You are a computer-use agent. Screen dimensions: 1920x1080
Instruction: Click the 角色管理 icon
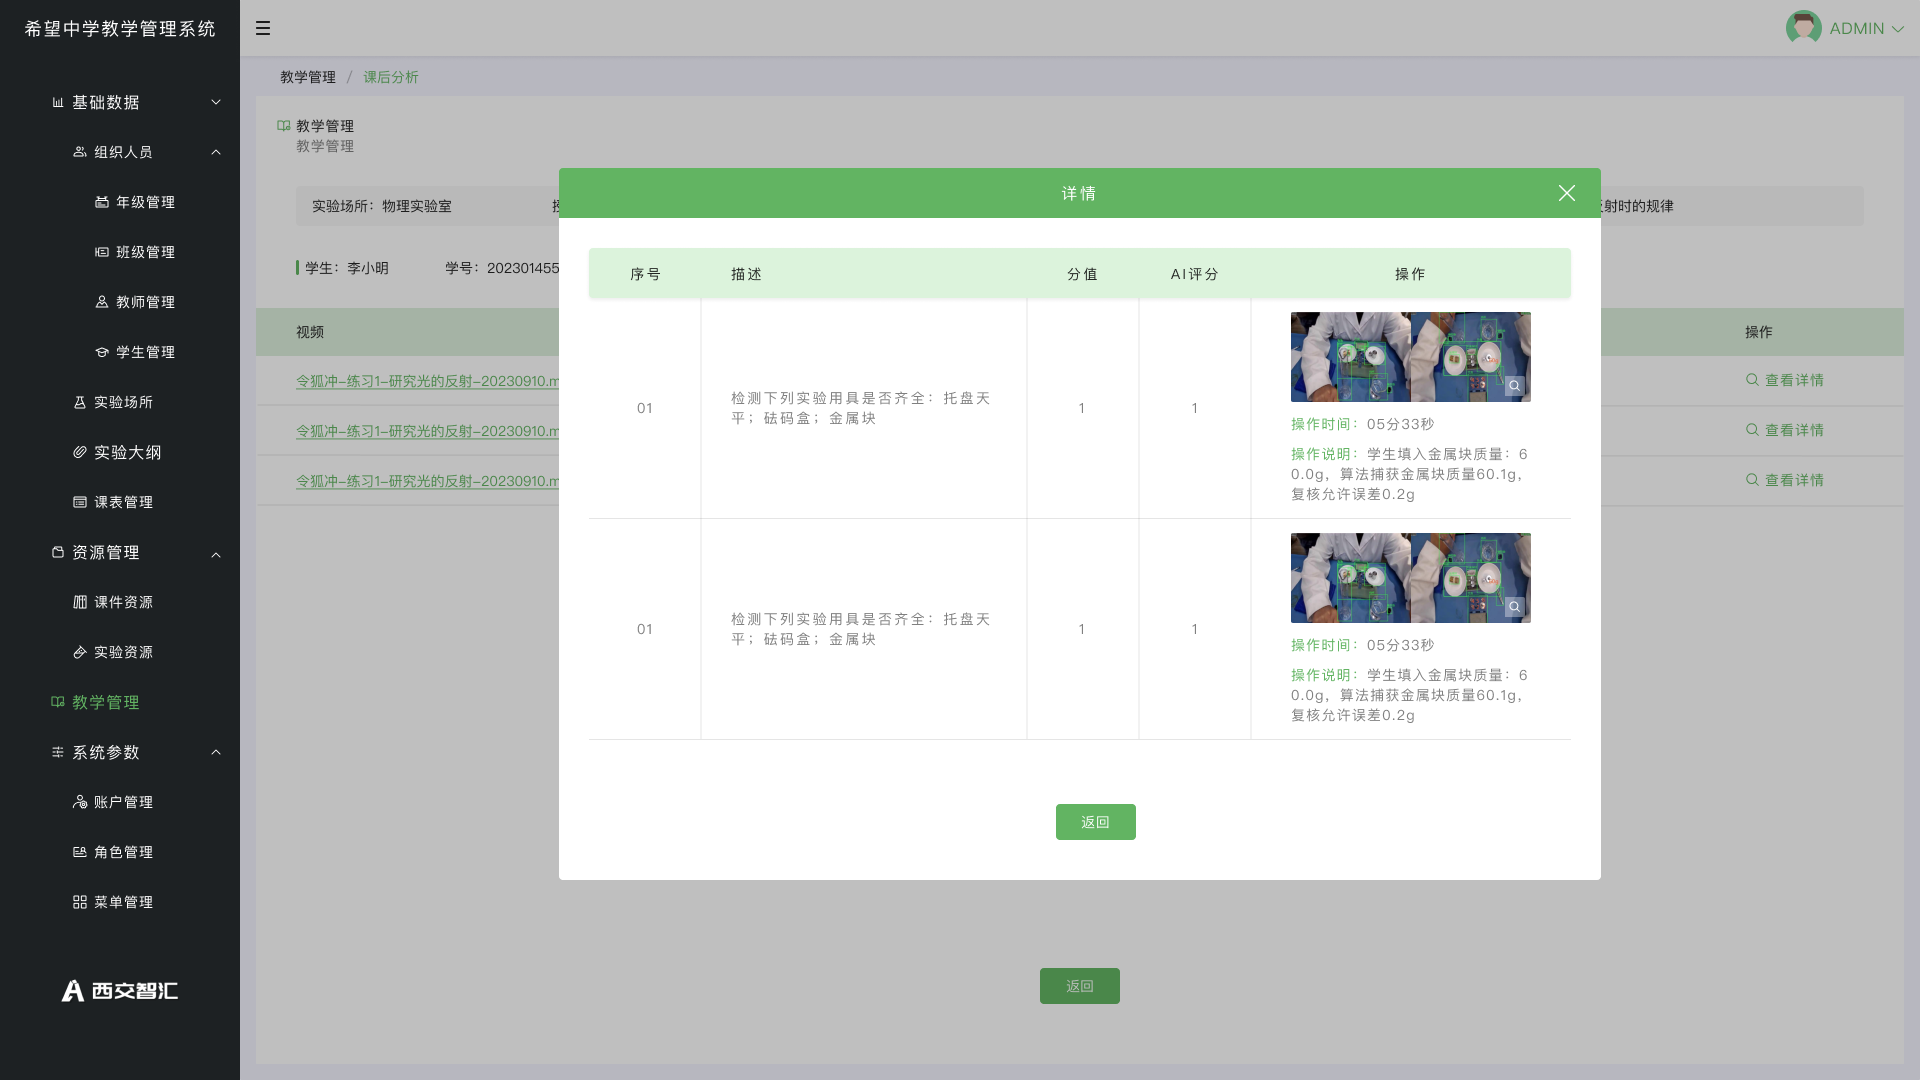80,852
